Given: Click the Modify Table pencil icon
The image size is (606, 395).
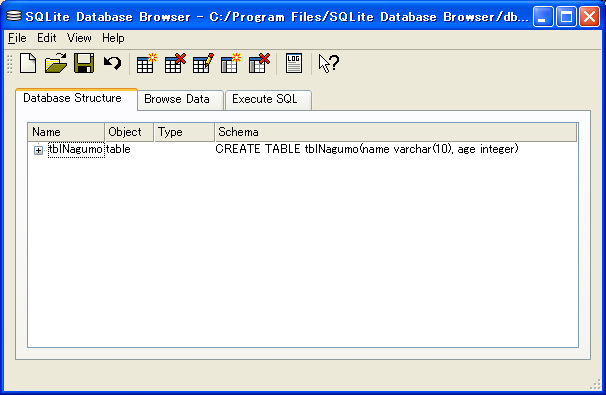Looking at the screenshot, I should [x=203, y=63].
